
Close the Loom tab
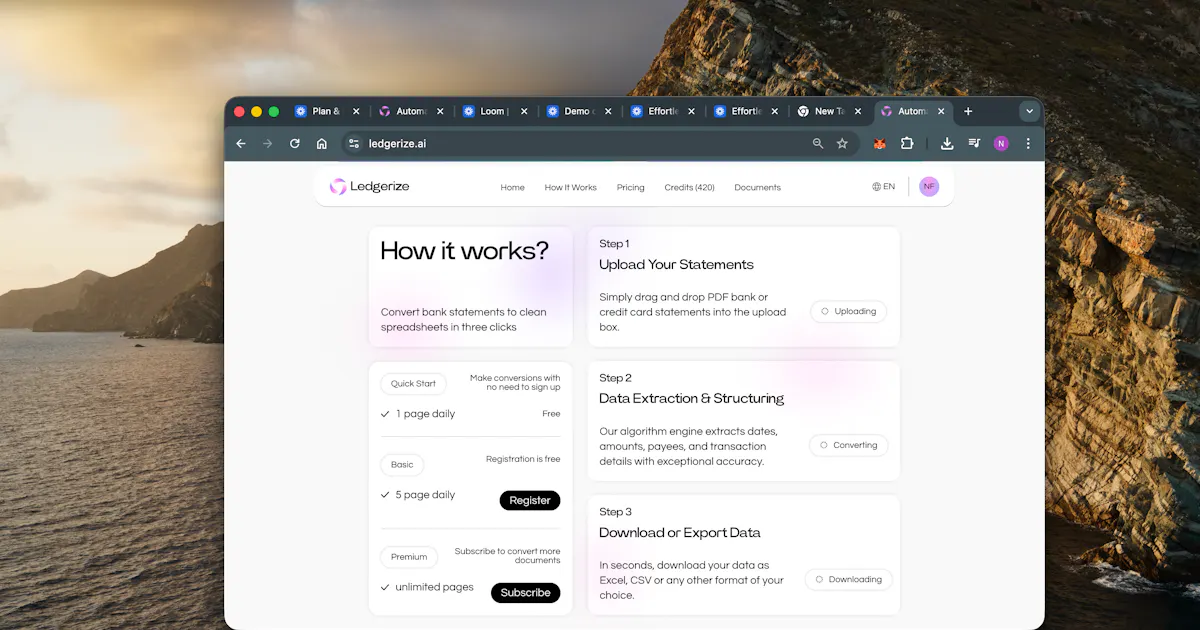(x=524, y=111)
